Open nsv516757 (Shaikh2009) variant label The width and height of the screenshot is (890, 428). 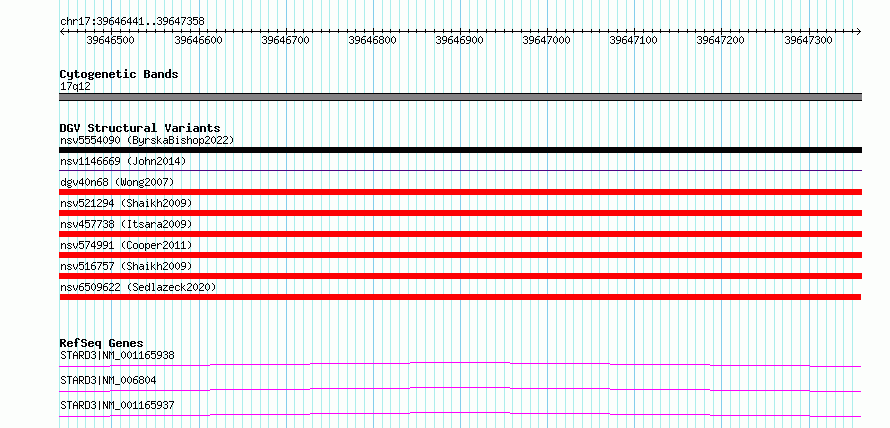pos(126,266)
